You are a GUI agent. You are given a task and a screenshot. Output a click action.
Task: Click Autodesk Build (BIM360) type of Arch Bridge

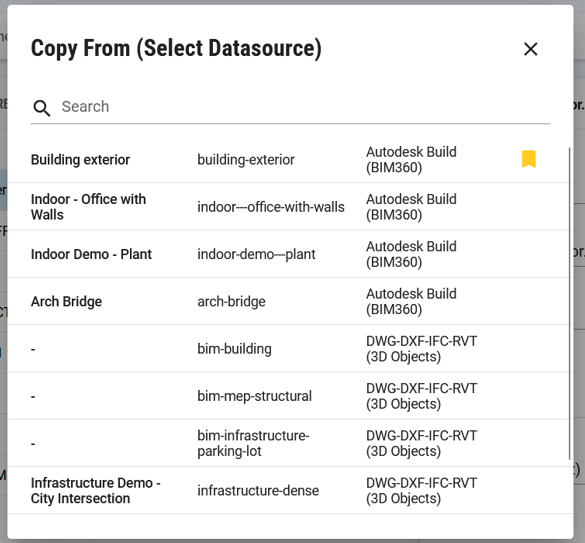(x=411, y=302)
